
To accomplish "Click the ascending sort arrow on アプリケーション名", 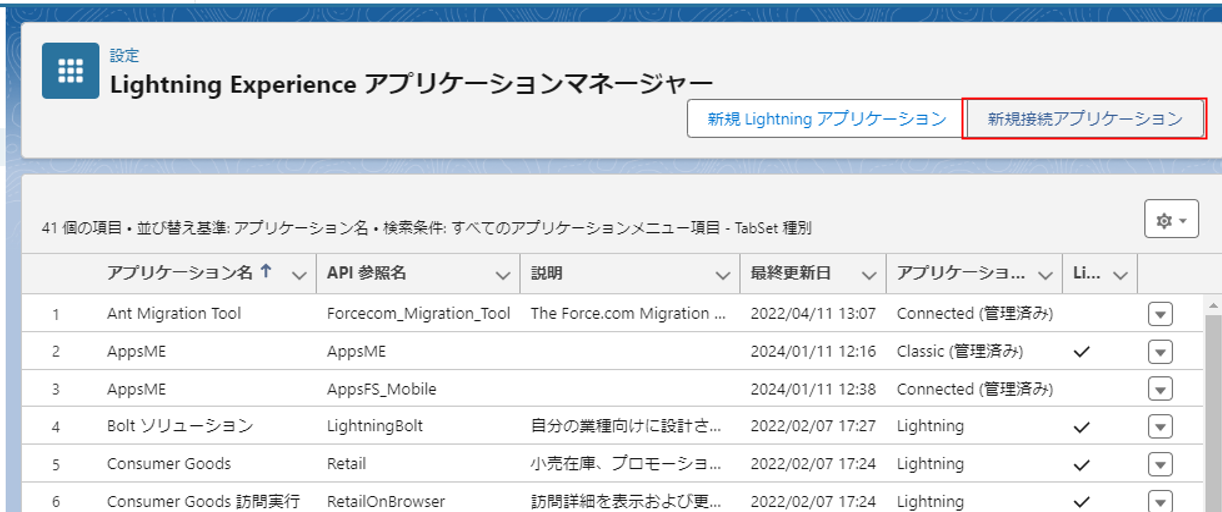I will pos(265,273).
